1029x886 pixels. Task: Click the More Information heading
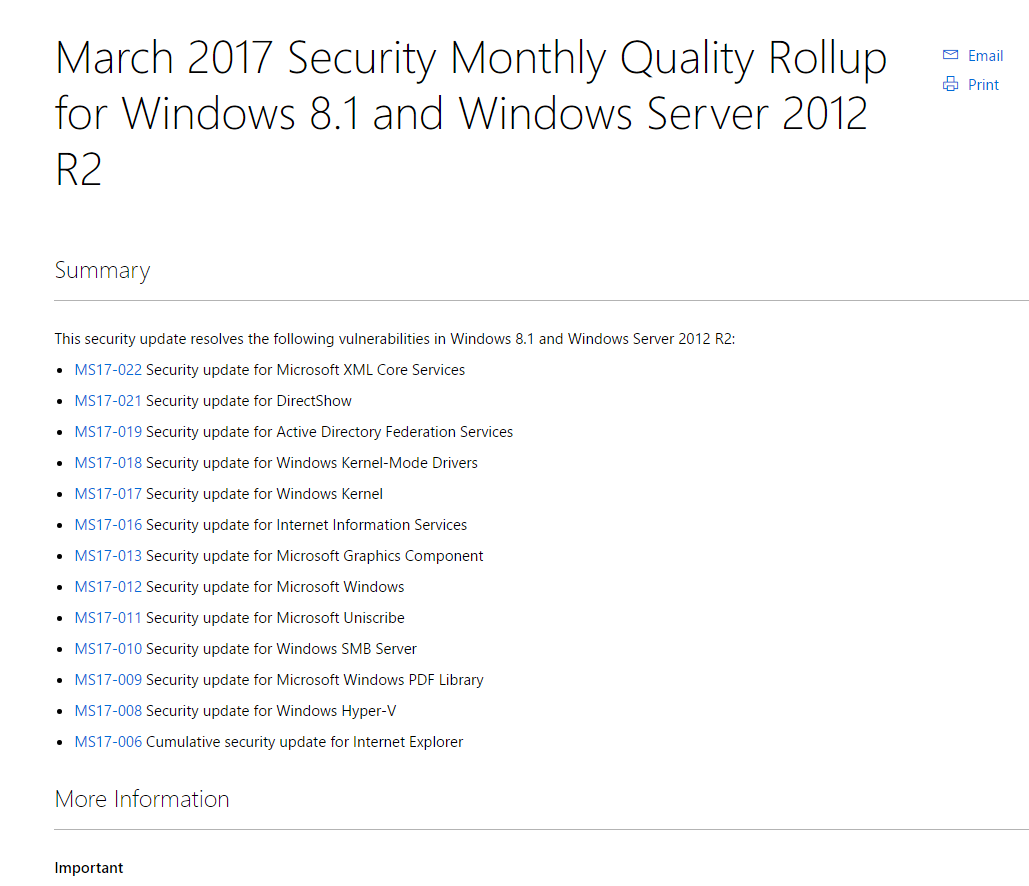click(142, 799)
